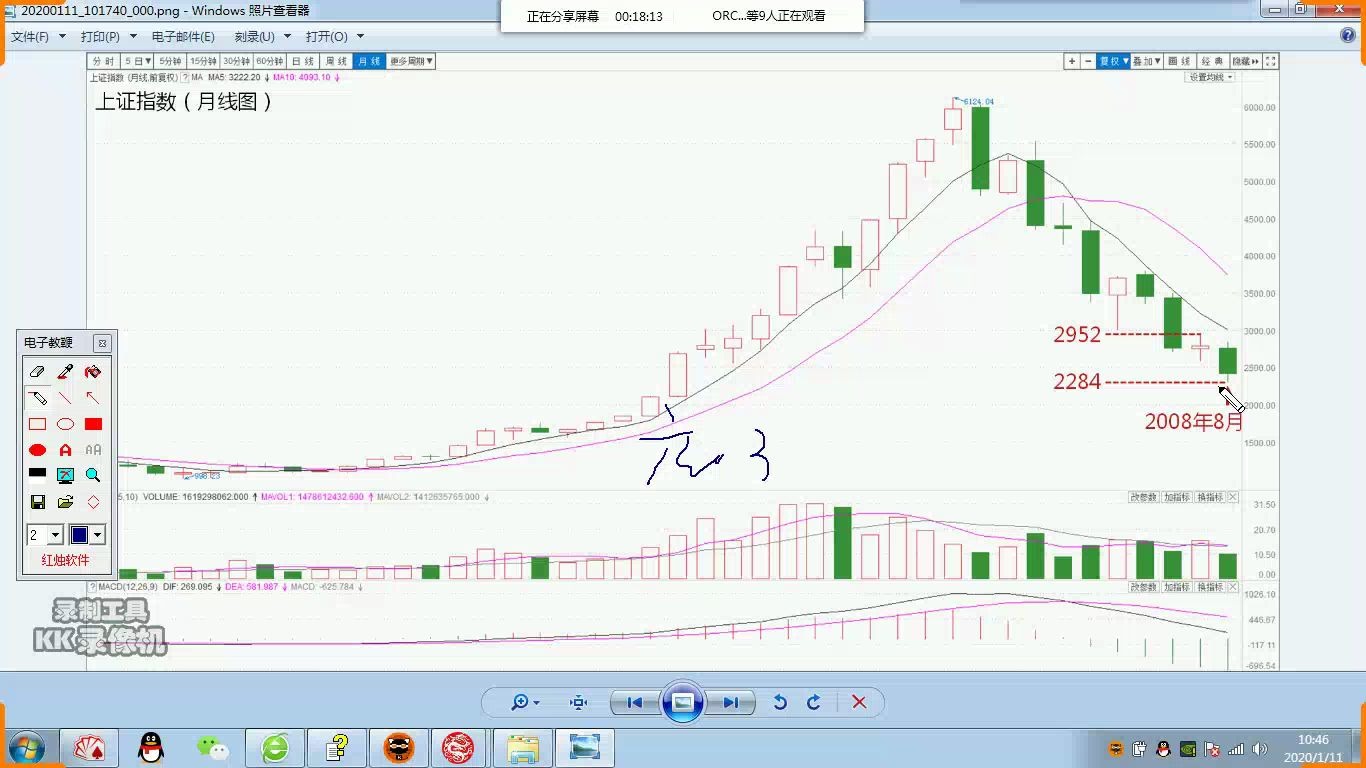Open the zoom magnifier control in Photo Viewer
Screen dimensions: 1366x768
(525, 702)
